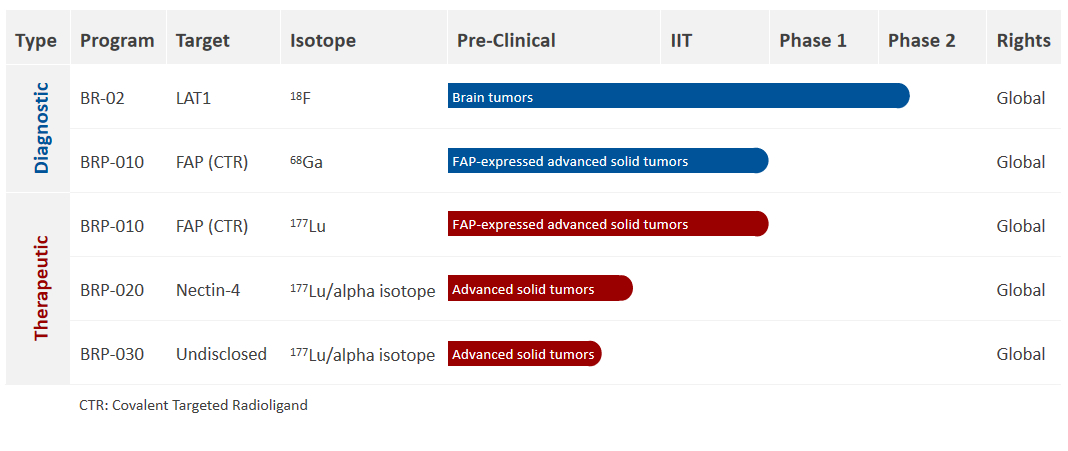Click the red BRP-020 Advanced solid tumors bar
Image resolution: width=1068 pixels, height=451 pixels.
coord(540,288)
